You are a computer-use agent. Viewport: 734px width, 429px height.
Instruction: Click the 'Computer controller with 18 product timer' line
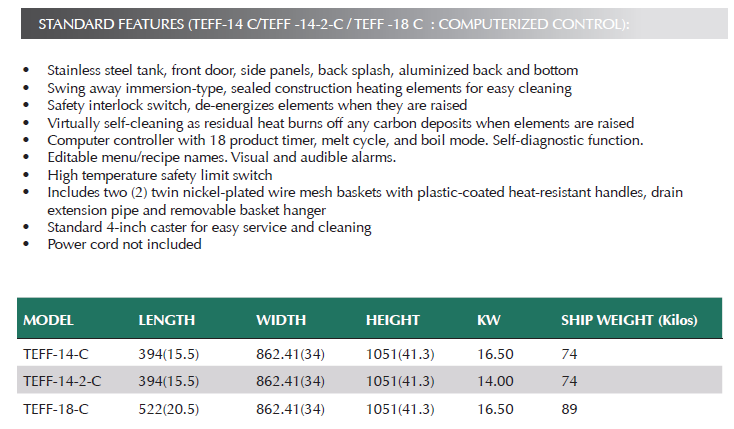click(x=345, y=140)
